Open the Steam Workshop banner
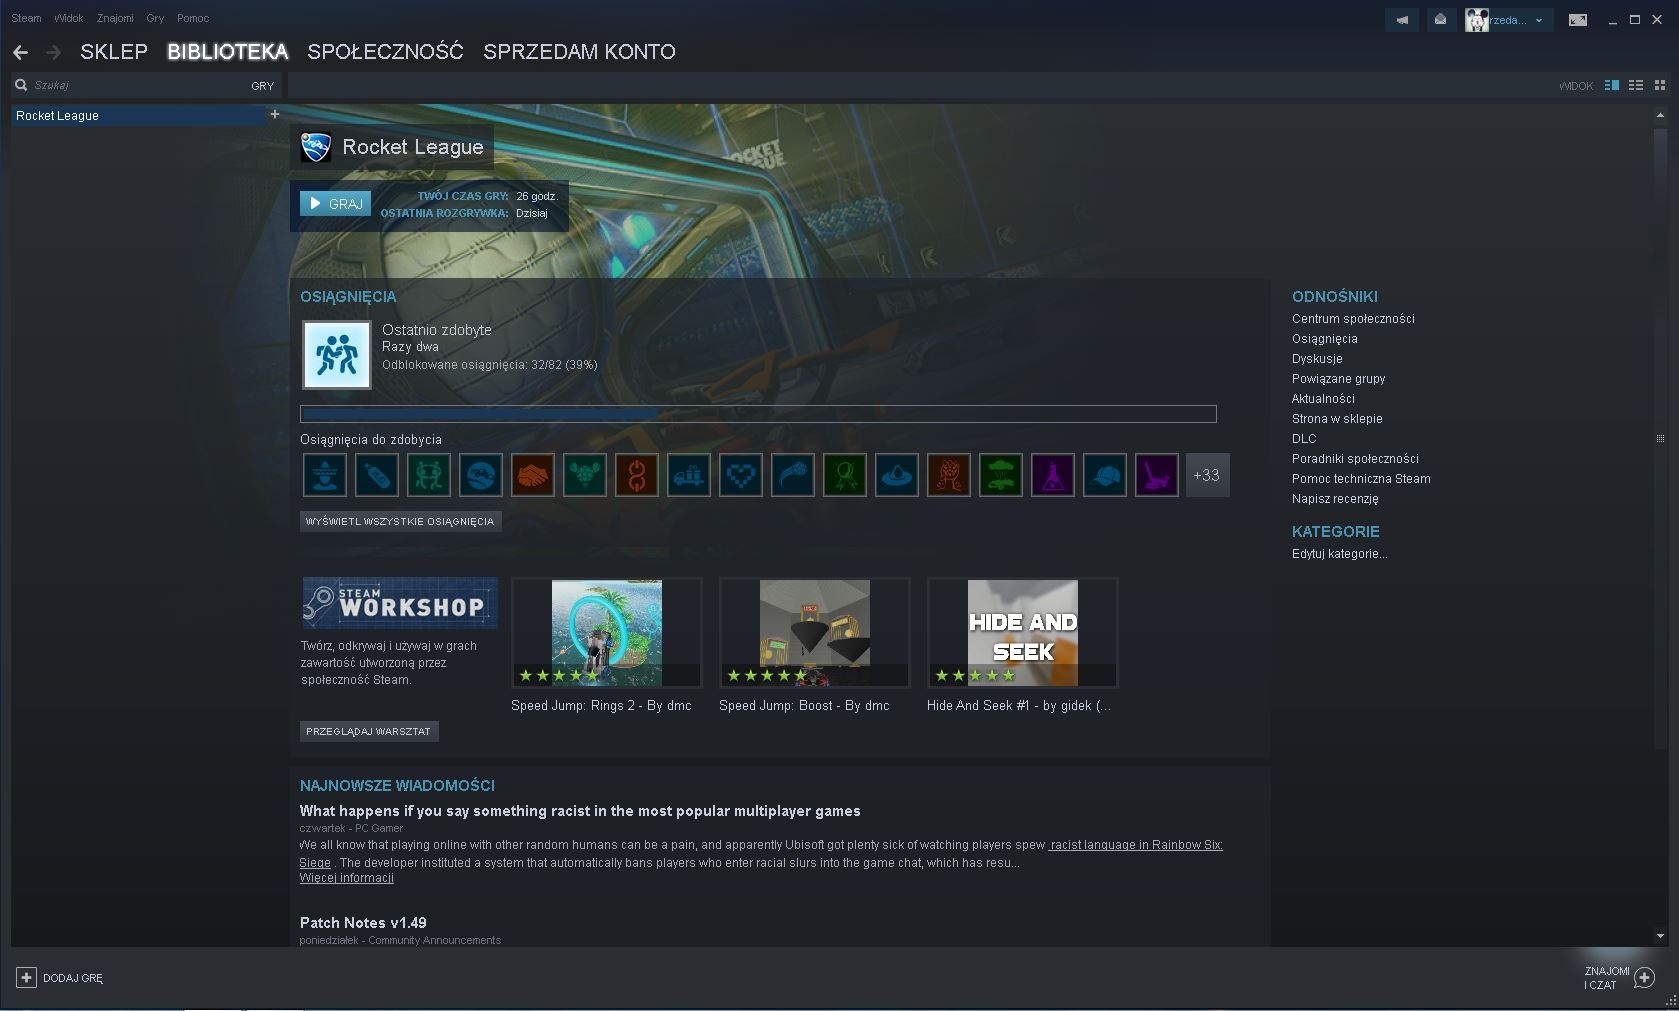 coord(400,602)
